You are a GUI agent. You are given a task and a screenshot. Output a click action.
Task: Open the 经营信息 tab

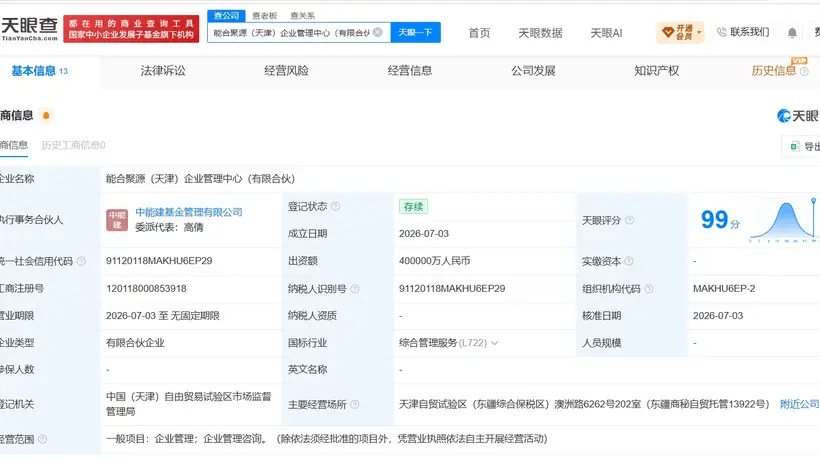[x=409, y=71]
